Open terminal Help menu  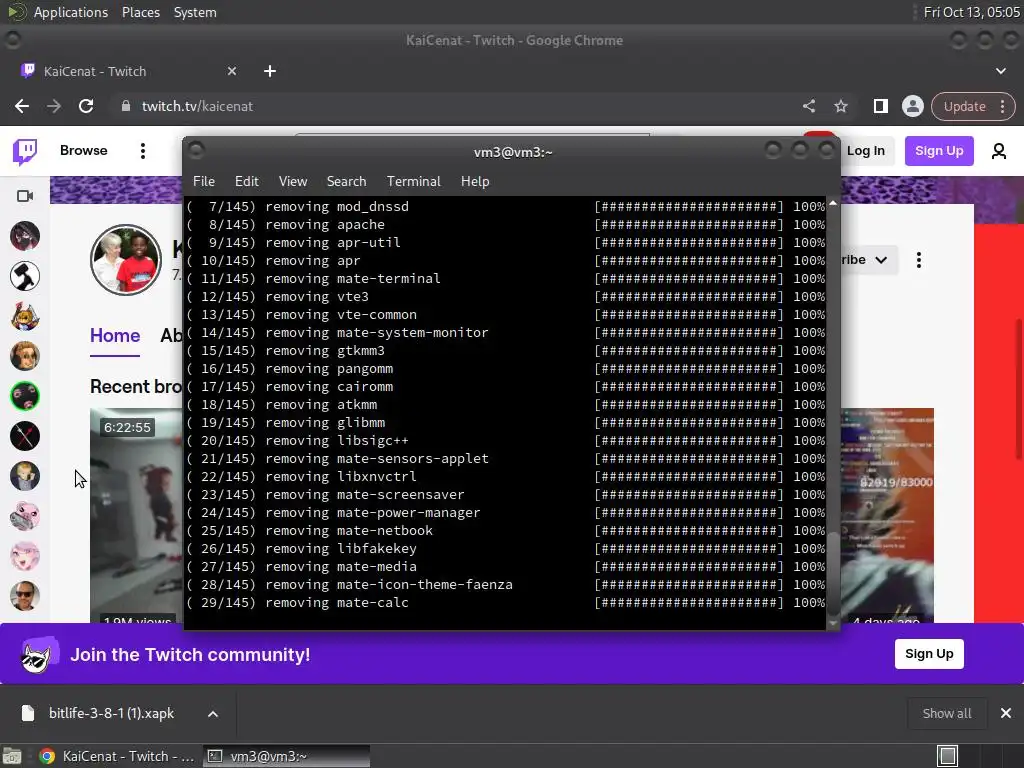click(x=475, y=182)
